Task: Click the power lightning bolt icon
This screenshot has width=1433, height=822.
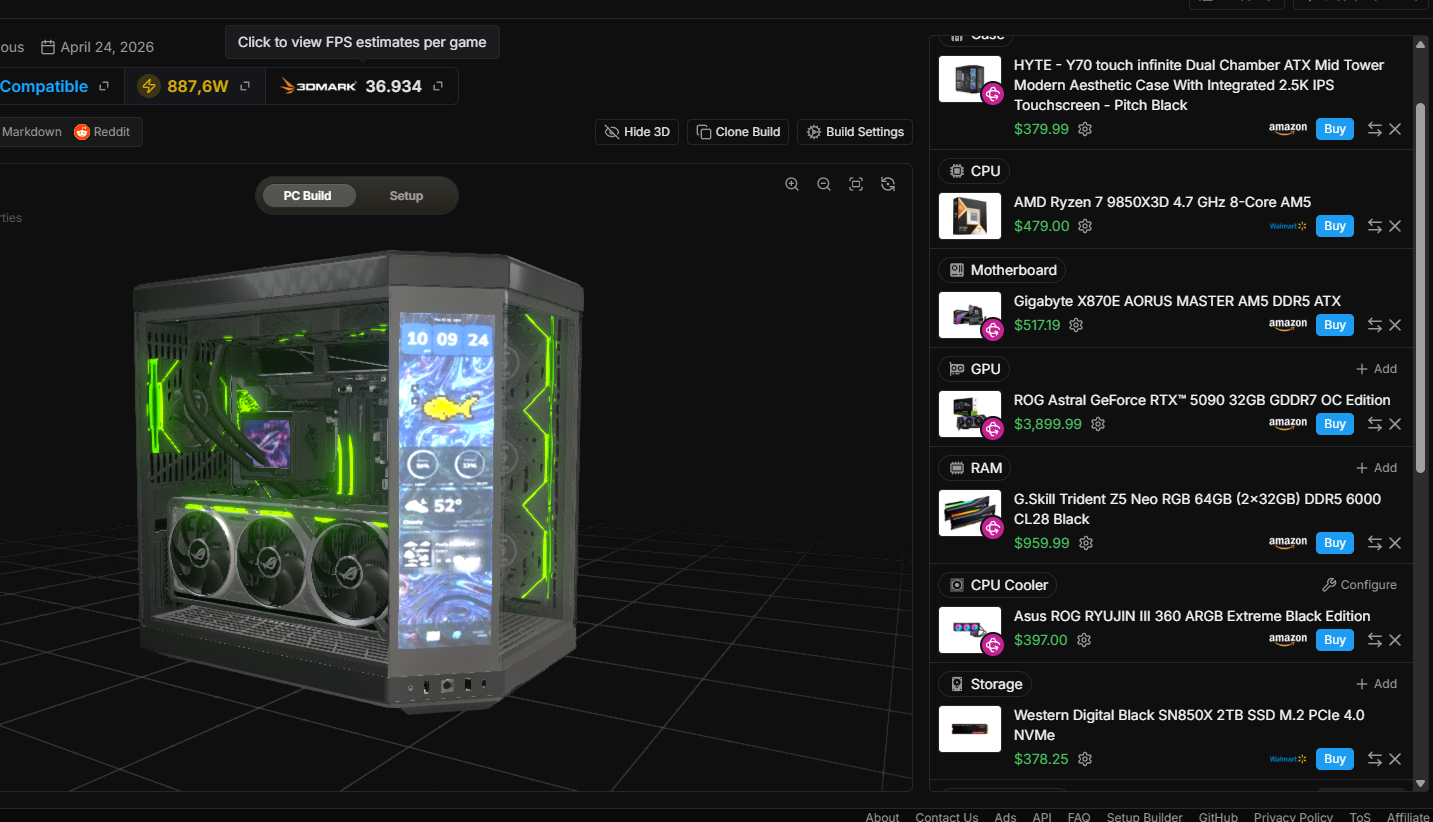Action: click(x=149, y=86)
